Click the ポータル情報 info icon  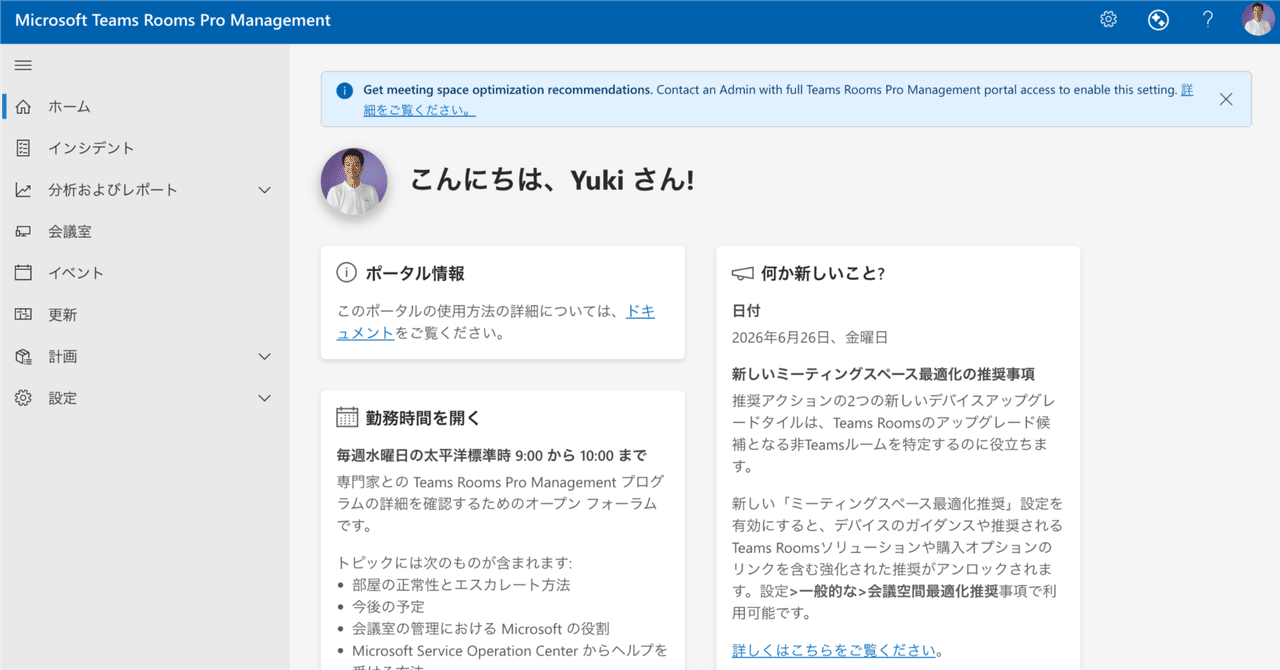(346, 273)
